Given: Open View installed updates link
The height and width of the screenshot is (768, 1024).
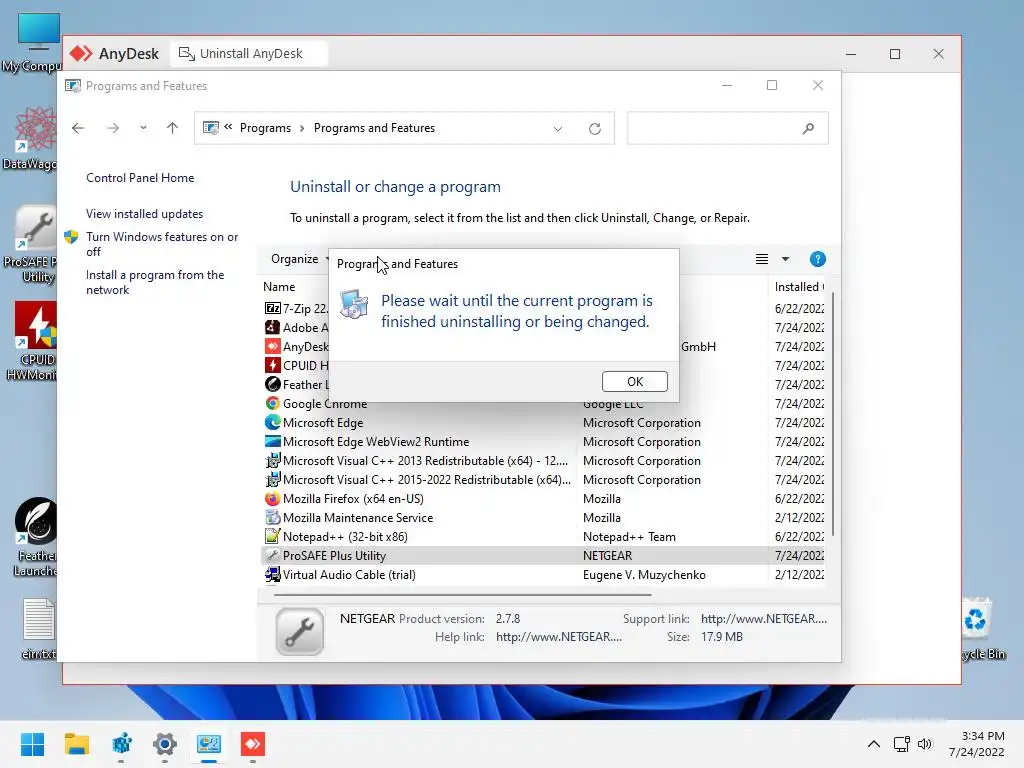Looking at the screenshot, I should (144, 214).
